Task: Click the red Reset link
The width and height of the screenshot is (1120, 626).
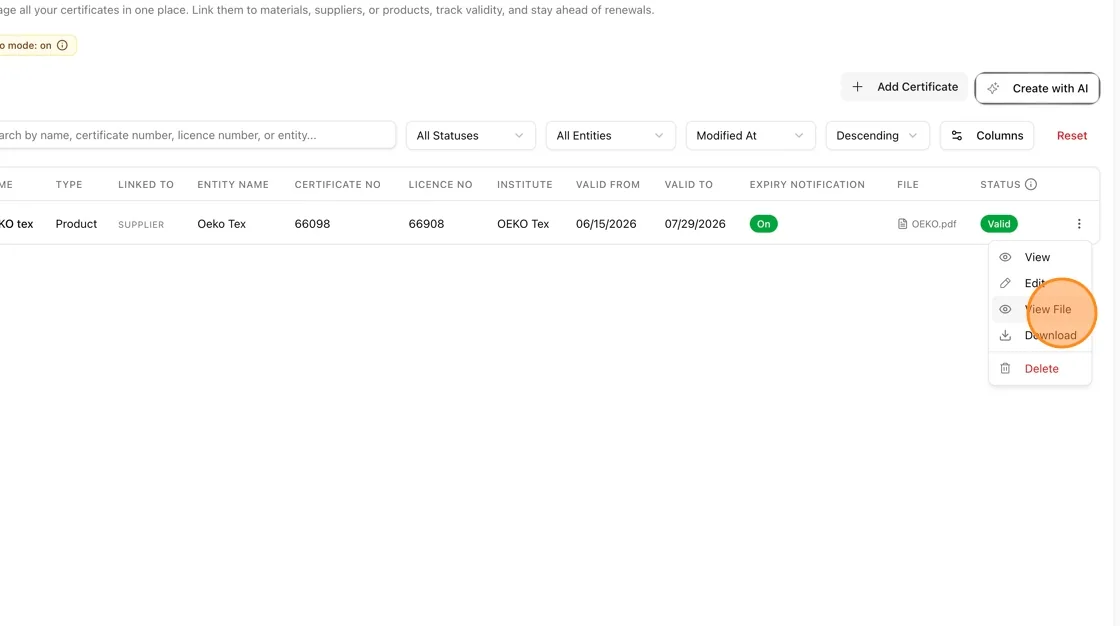Action: tap(1071, 136)
